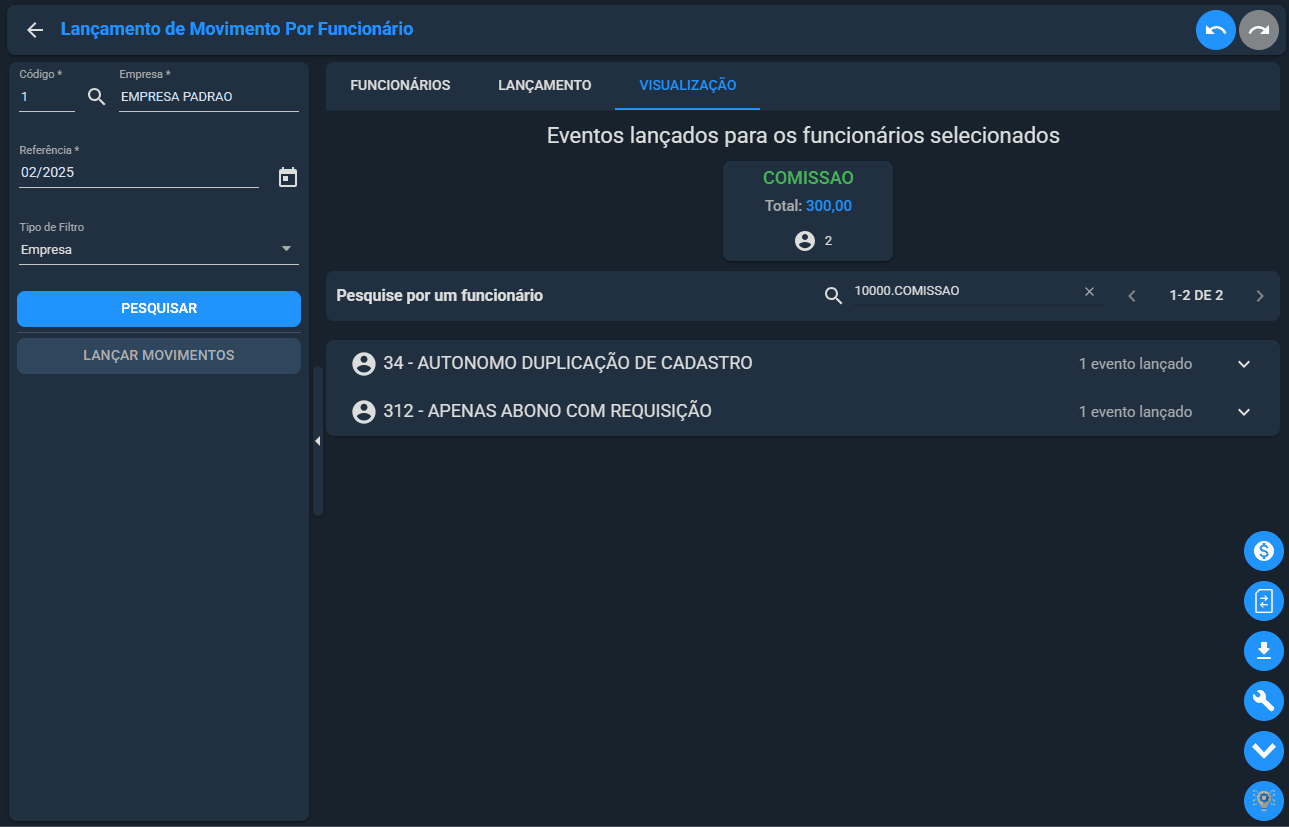The height and width of the screenshot is (827, 1289).
Task: Open the wrench tools floating button
Action: 1264,701
